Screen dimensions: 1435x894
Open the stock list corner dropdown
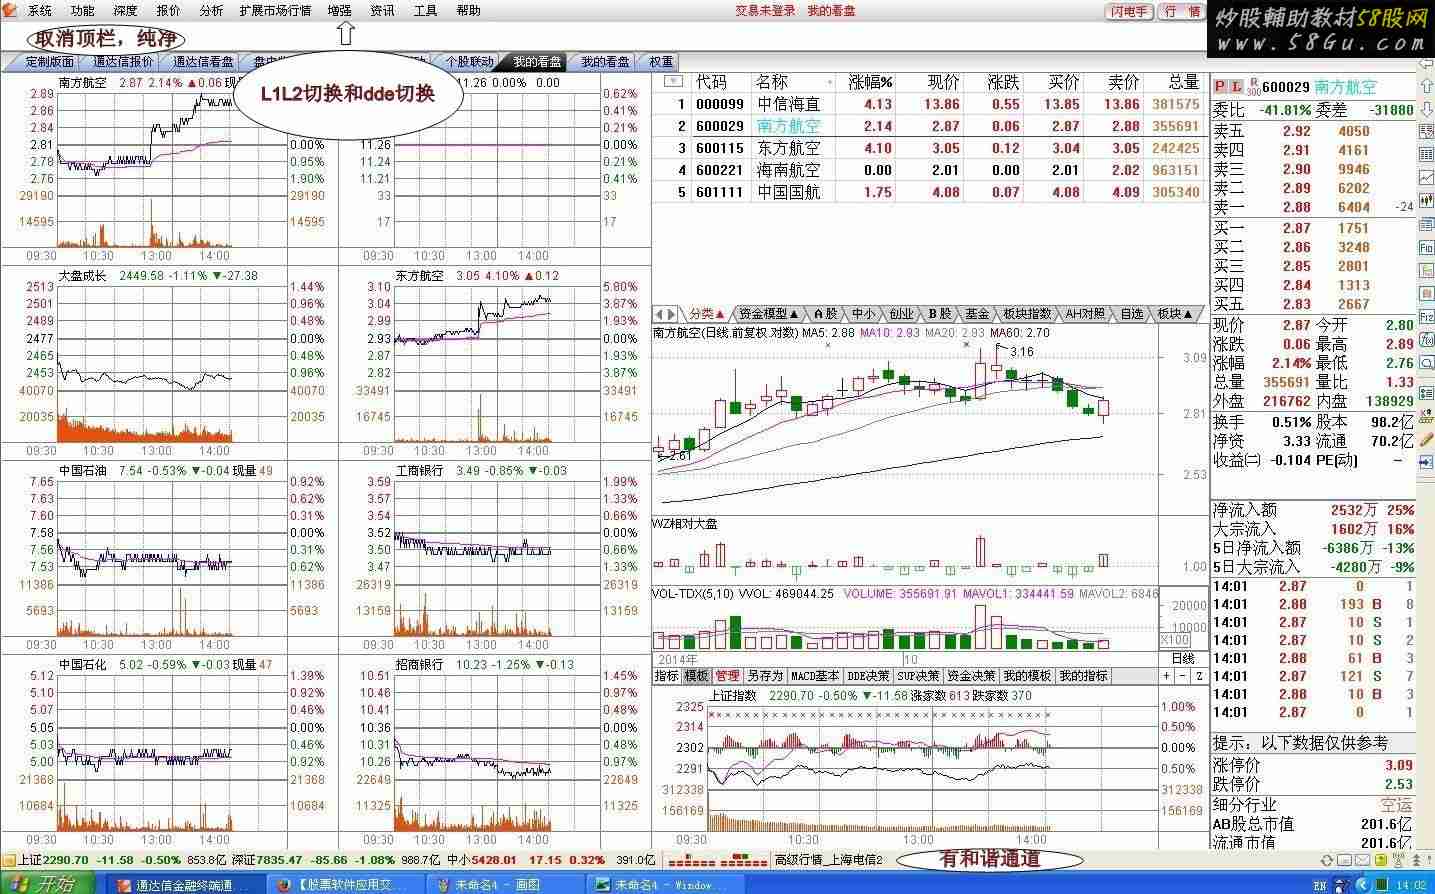(x=672, y=81)
